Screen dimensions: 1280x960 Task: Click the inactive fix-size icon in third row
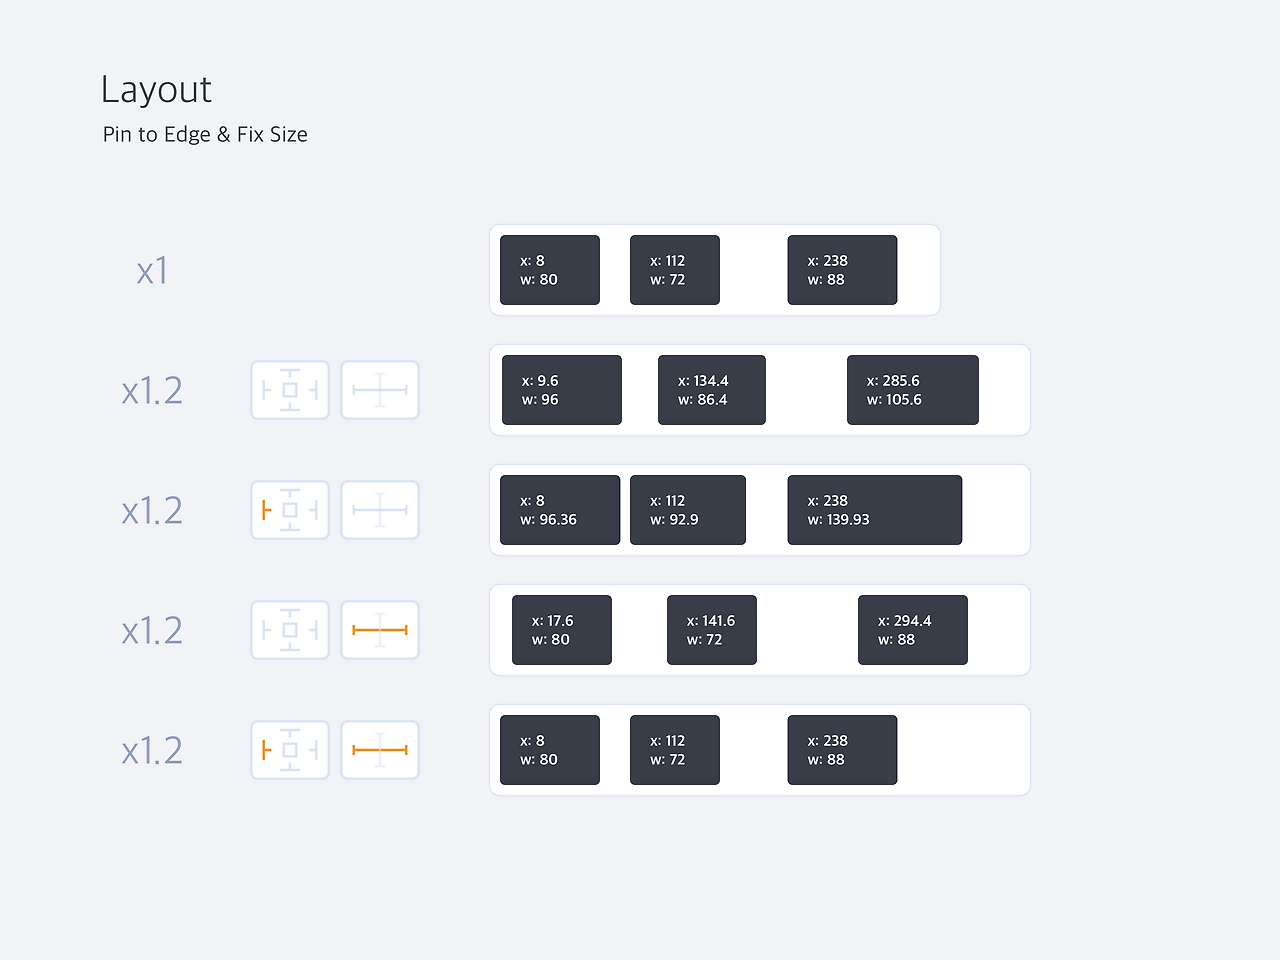(x=380, y=510)
